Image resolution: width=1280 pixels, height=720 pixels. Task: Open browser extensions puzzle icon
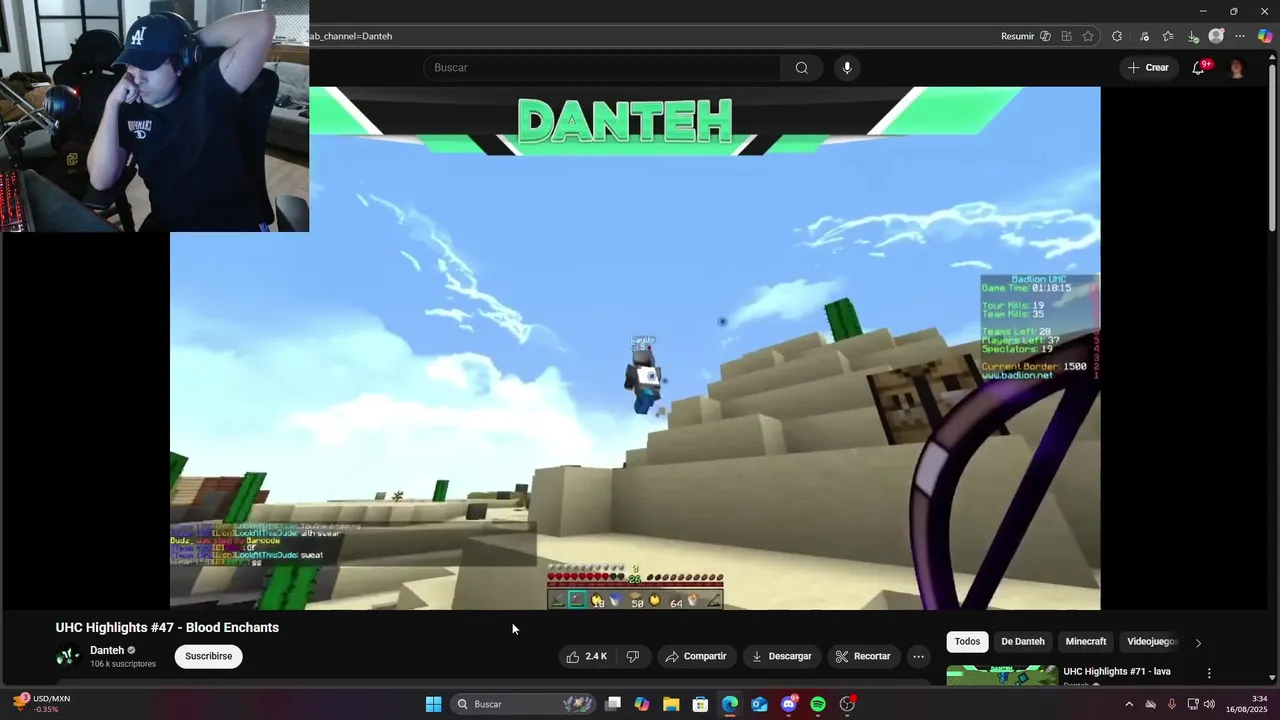pos(1117,36)
